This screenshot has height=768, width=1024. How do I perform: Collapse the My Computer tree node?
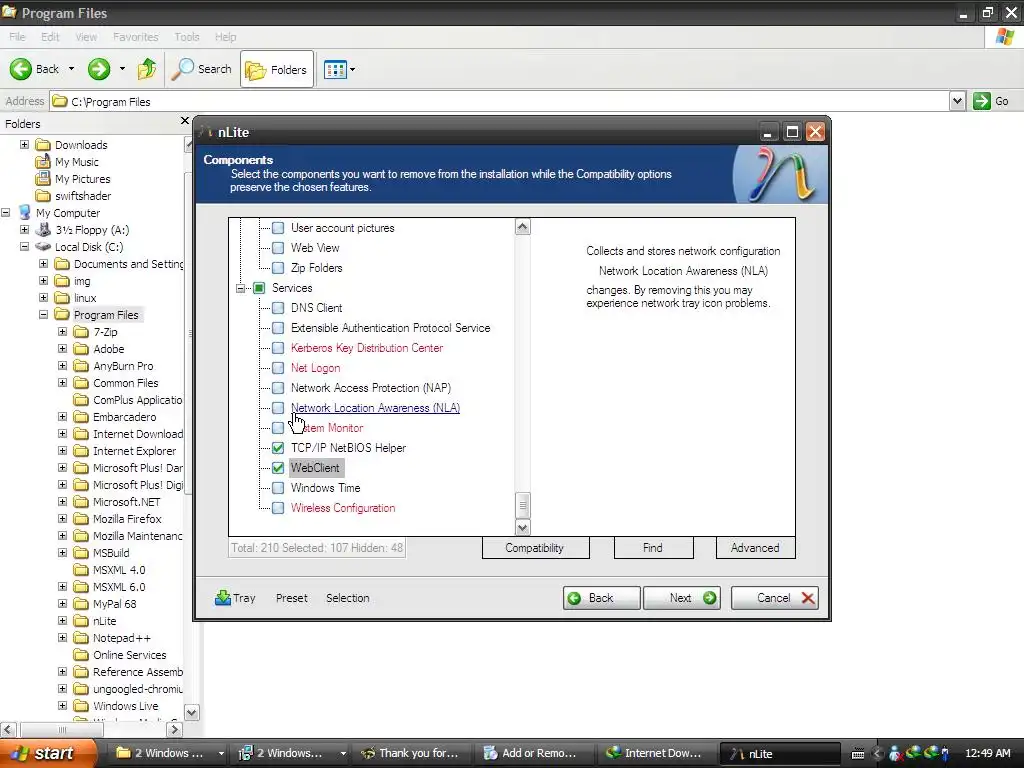pos(6,212)
